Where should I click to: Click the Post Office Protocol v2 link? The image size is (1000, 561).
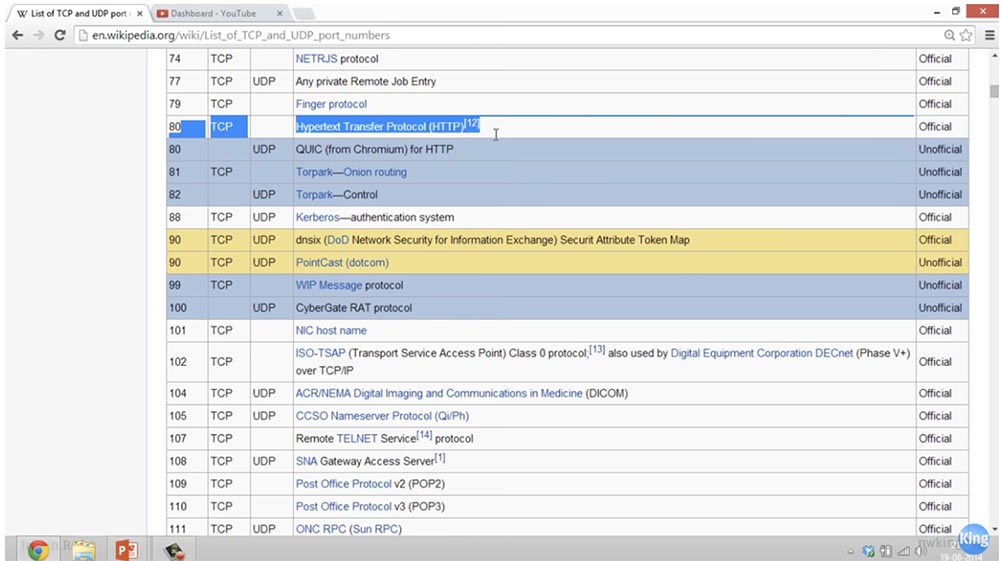tap(343, 484)
